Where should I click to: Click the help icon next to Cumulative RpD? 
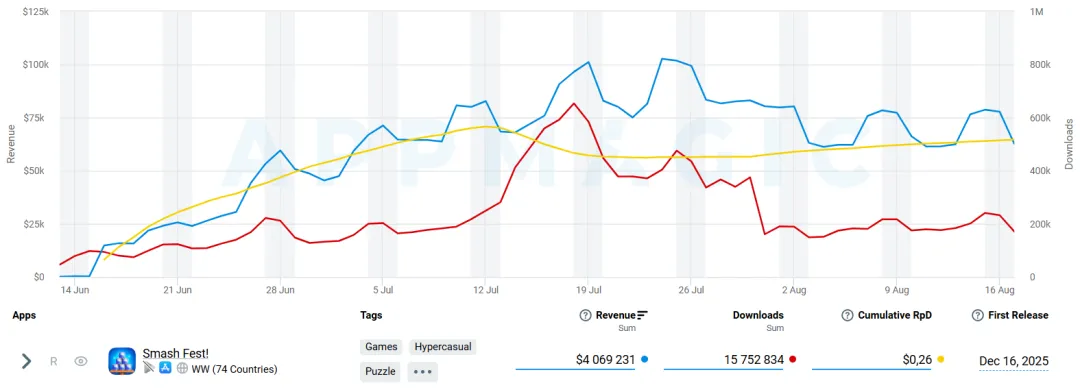[x=847, y=316]
